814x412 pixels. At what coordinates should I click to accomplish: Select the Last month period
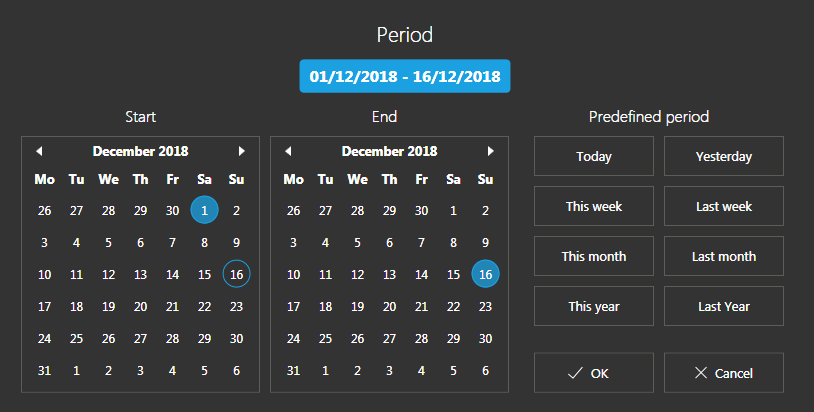pos(723,256)
